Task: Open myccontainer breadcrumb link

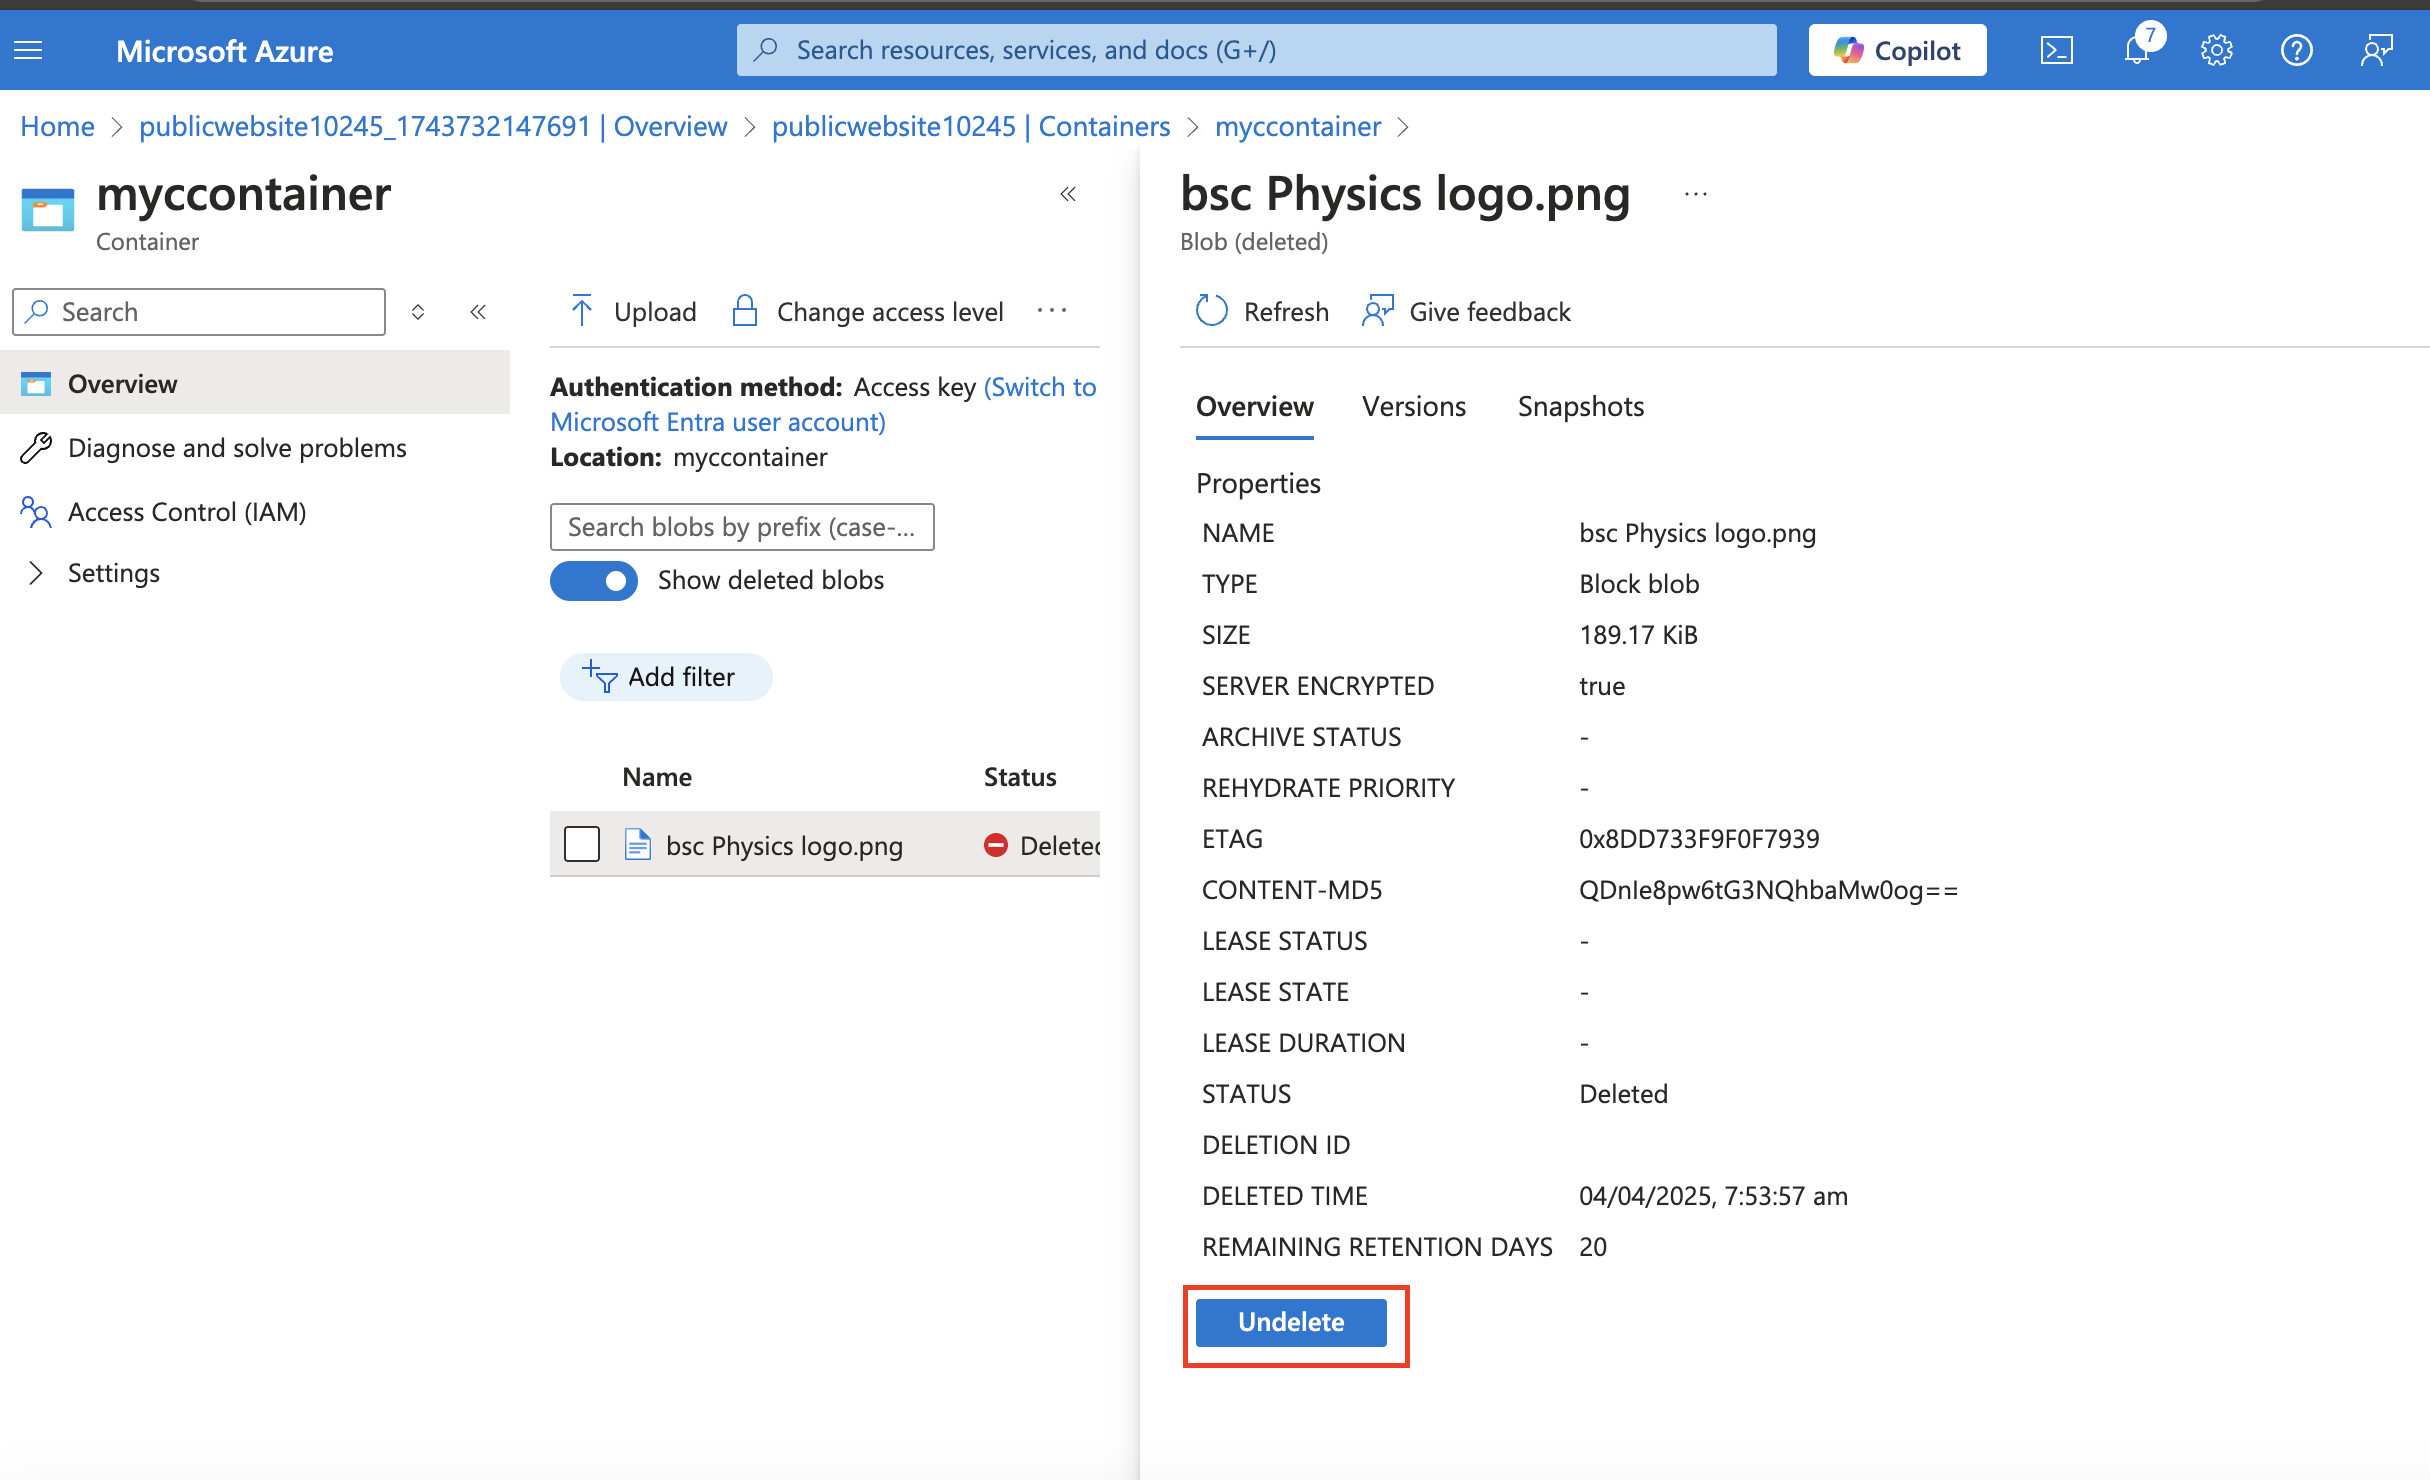Action: [1298, 126]
